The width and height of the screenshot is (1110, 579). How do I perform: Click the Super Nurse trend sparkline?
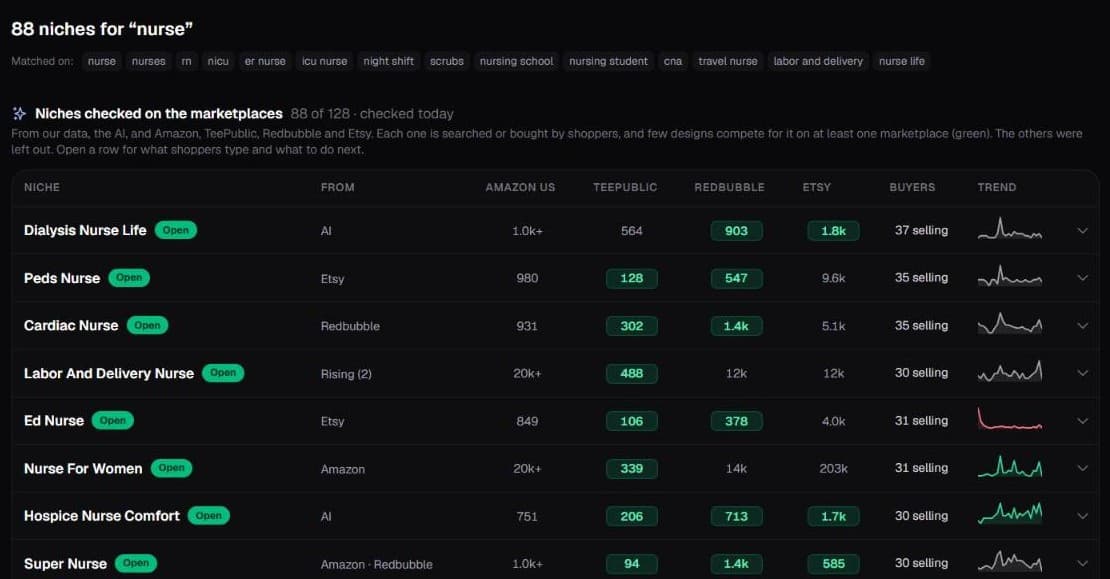1009,562
